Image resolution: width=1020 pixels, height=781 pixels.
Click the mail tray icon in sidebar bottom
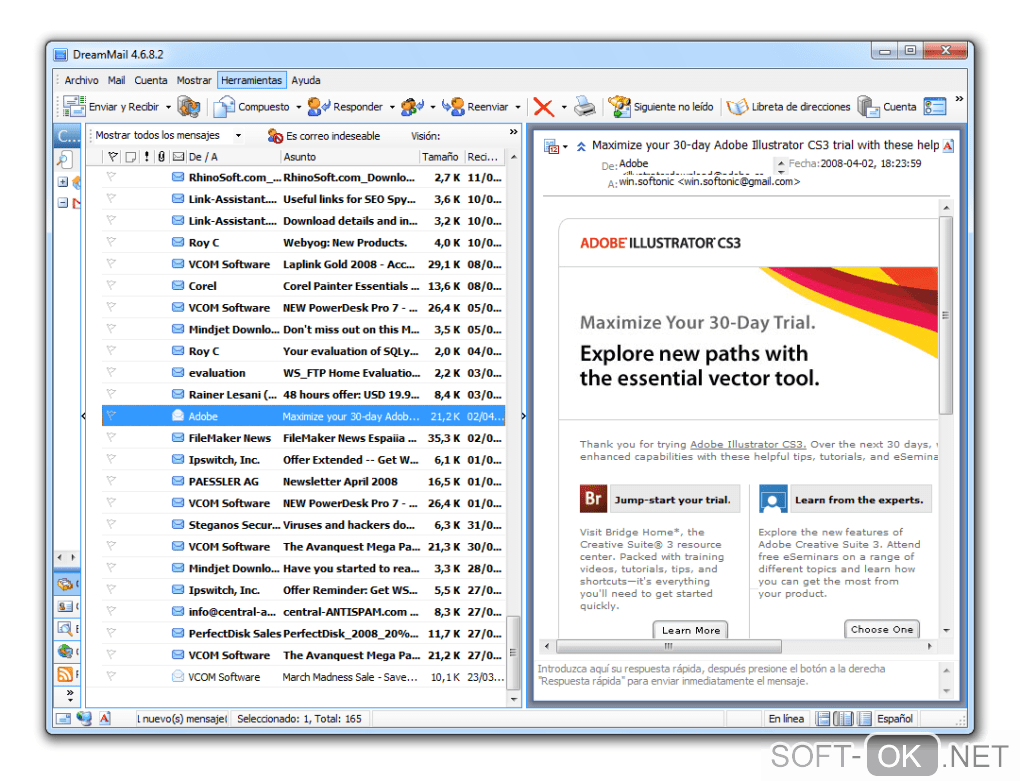pos(65,584)
